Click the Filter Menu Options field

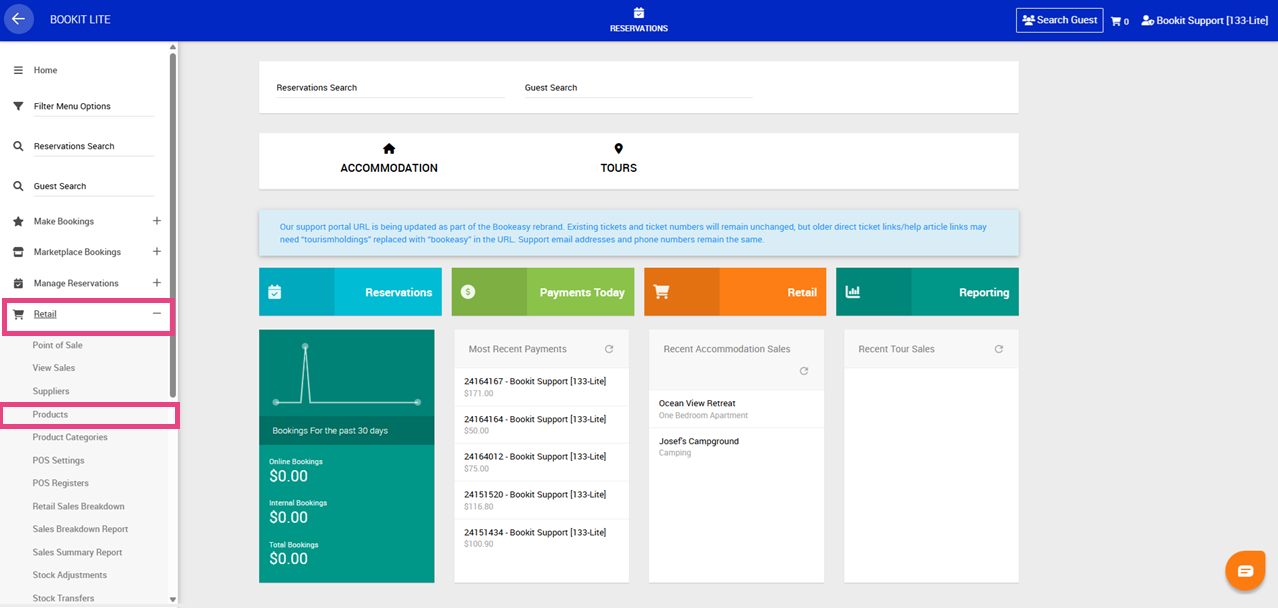click(x=94, y=106)
